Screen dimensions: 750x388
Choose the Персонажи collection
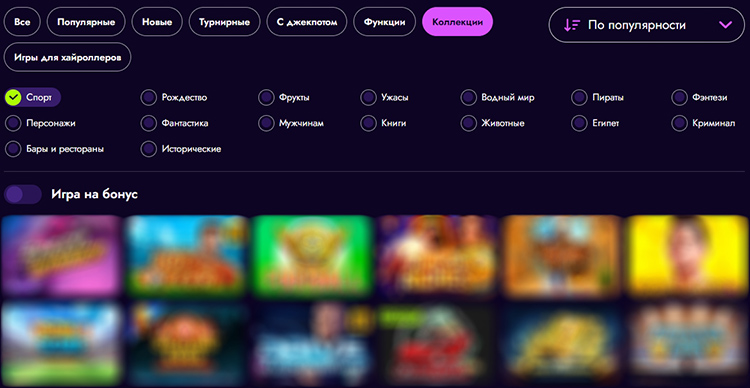40,123
